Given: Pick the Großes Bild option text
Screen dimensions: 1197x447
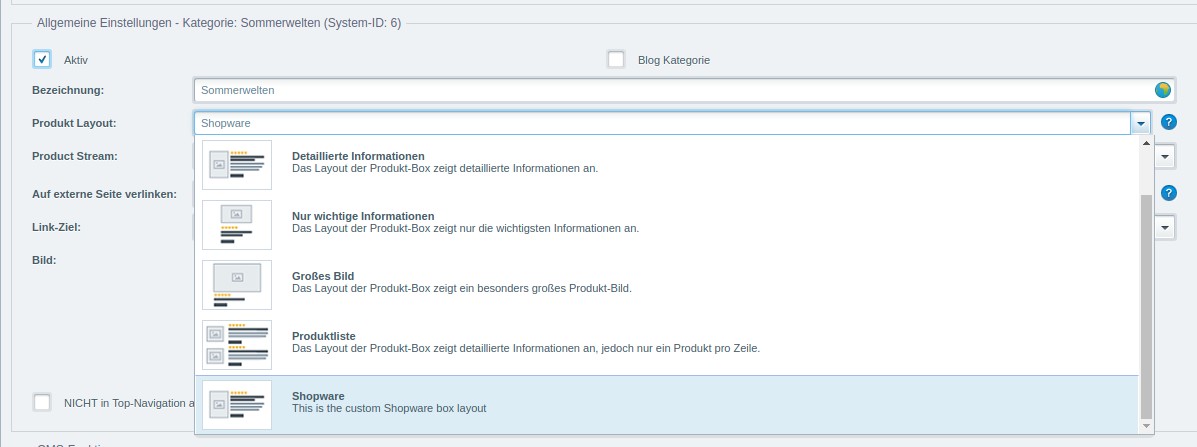Looking at the screenshot, I should click(x=323, y=276).
